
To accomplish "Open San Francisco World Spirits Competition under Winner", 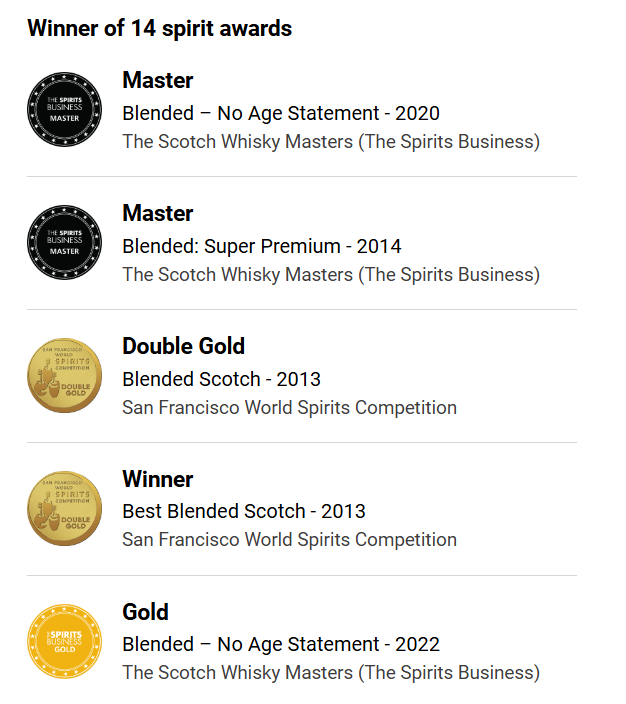I will pos(290,540).
